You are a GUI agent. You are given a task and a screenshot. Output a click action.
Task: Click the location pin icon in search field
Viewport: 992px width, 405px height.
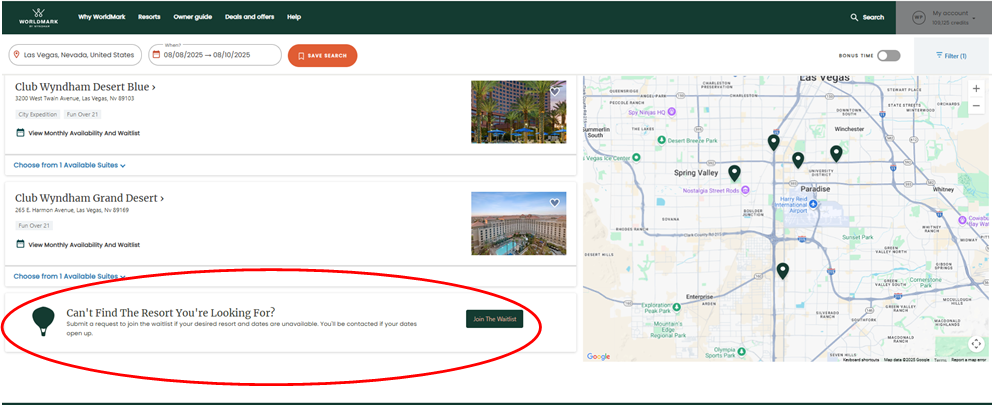coord(16,55)
